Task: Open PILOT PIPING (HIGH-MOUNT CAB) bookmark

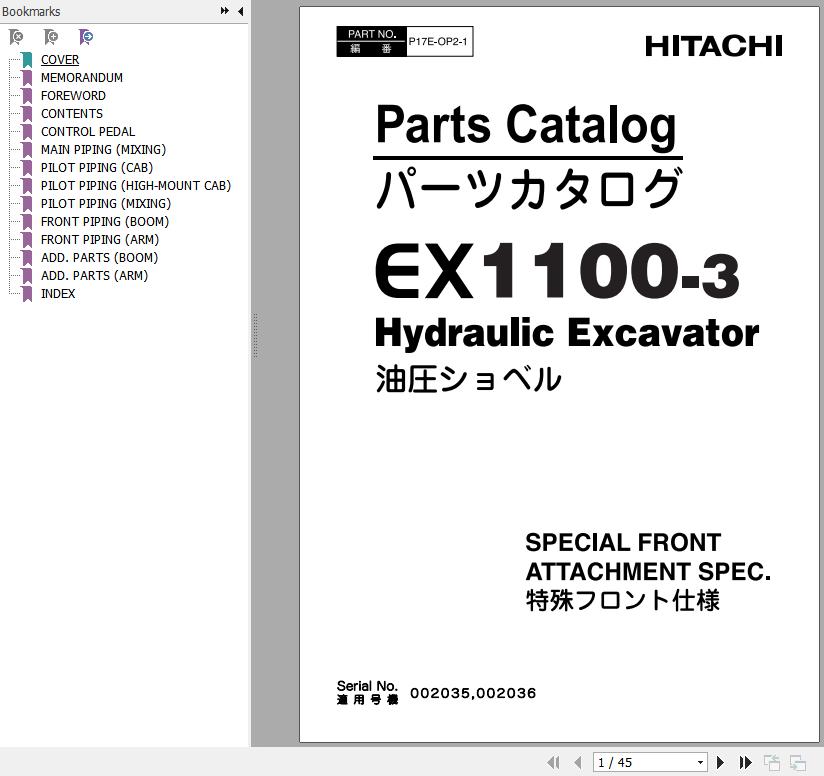Action: [136, 185]
